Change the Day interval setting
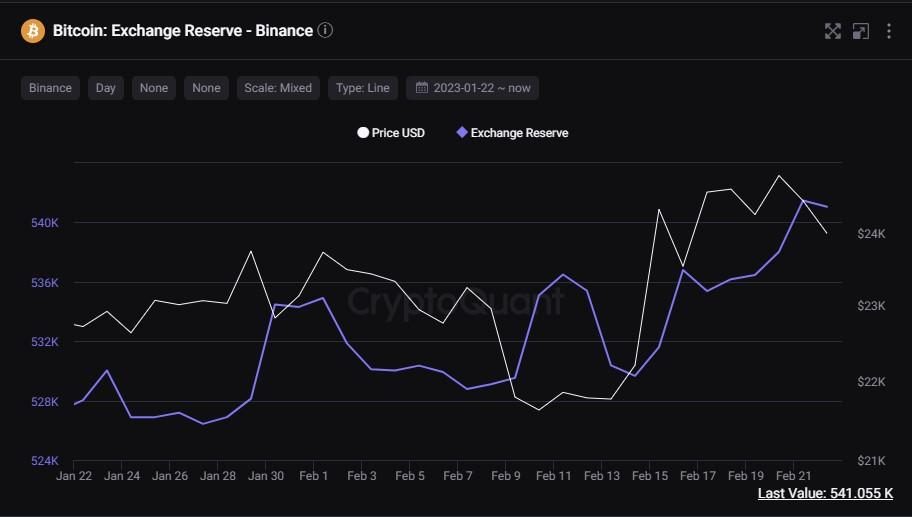This screenshot has height=517, width=912. point(105,88)
